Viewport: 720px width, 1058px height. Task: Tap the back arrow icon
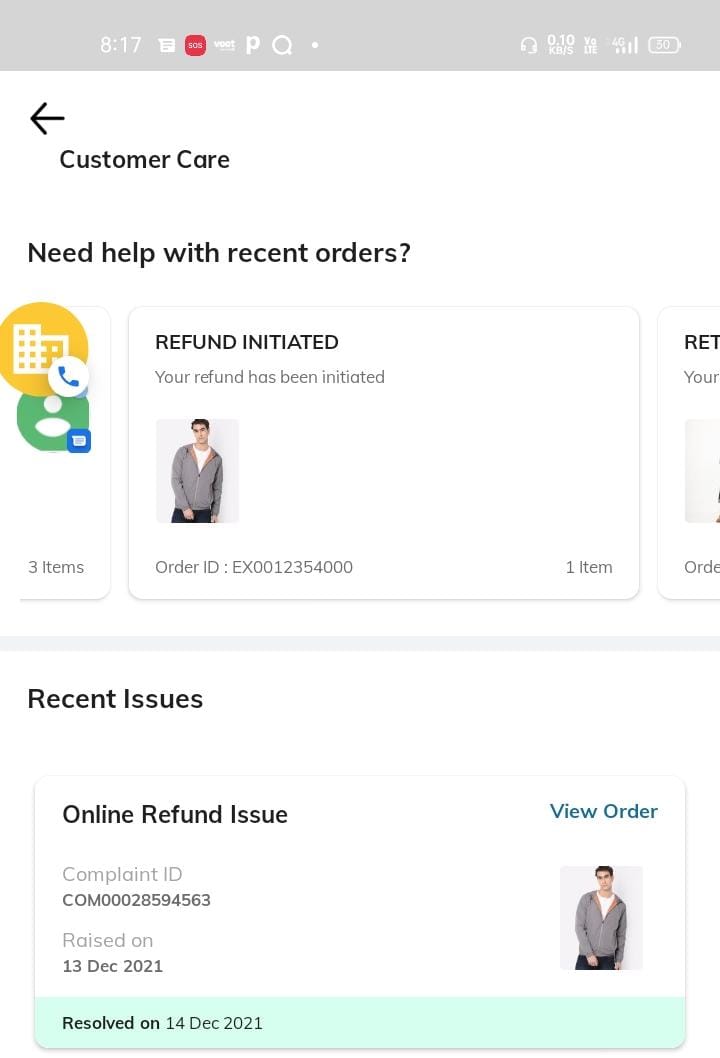click(47, 119)
